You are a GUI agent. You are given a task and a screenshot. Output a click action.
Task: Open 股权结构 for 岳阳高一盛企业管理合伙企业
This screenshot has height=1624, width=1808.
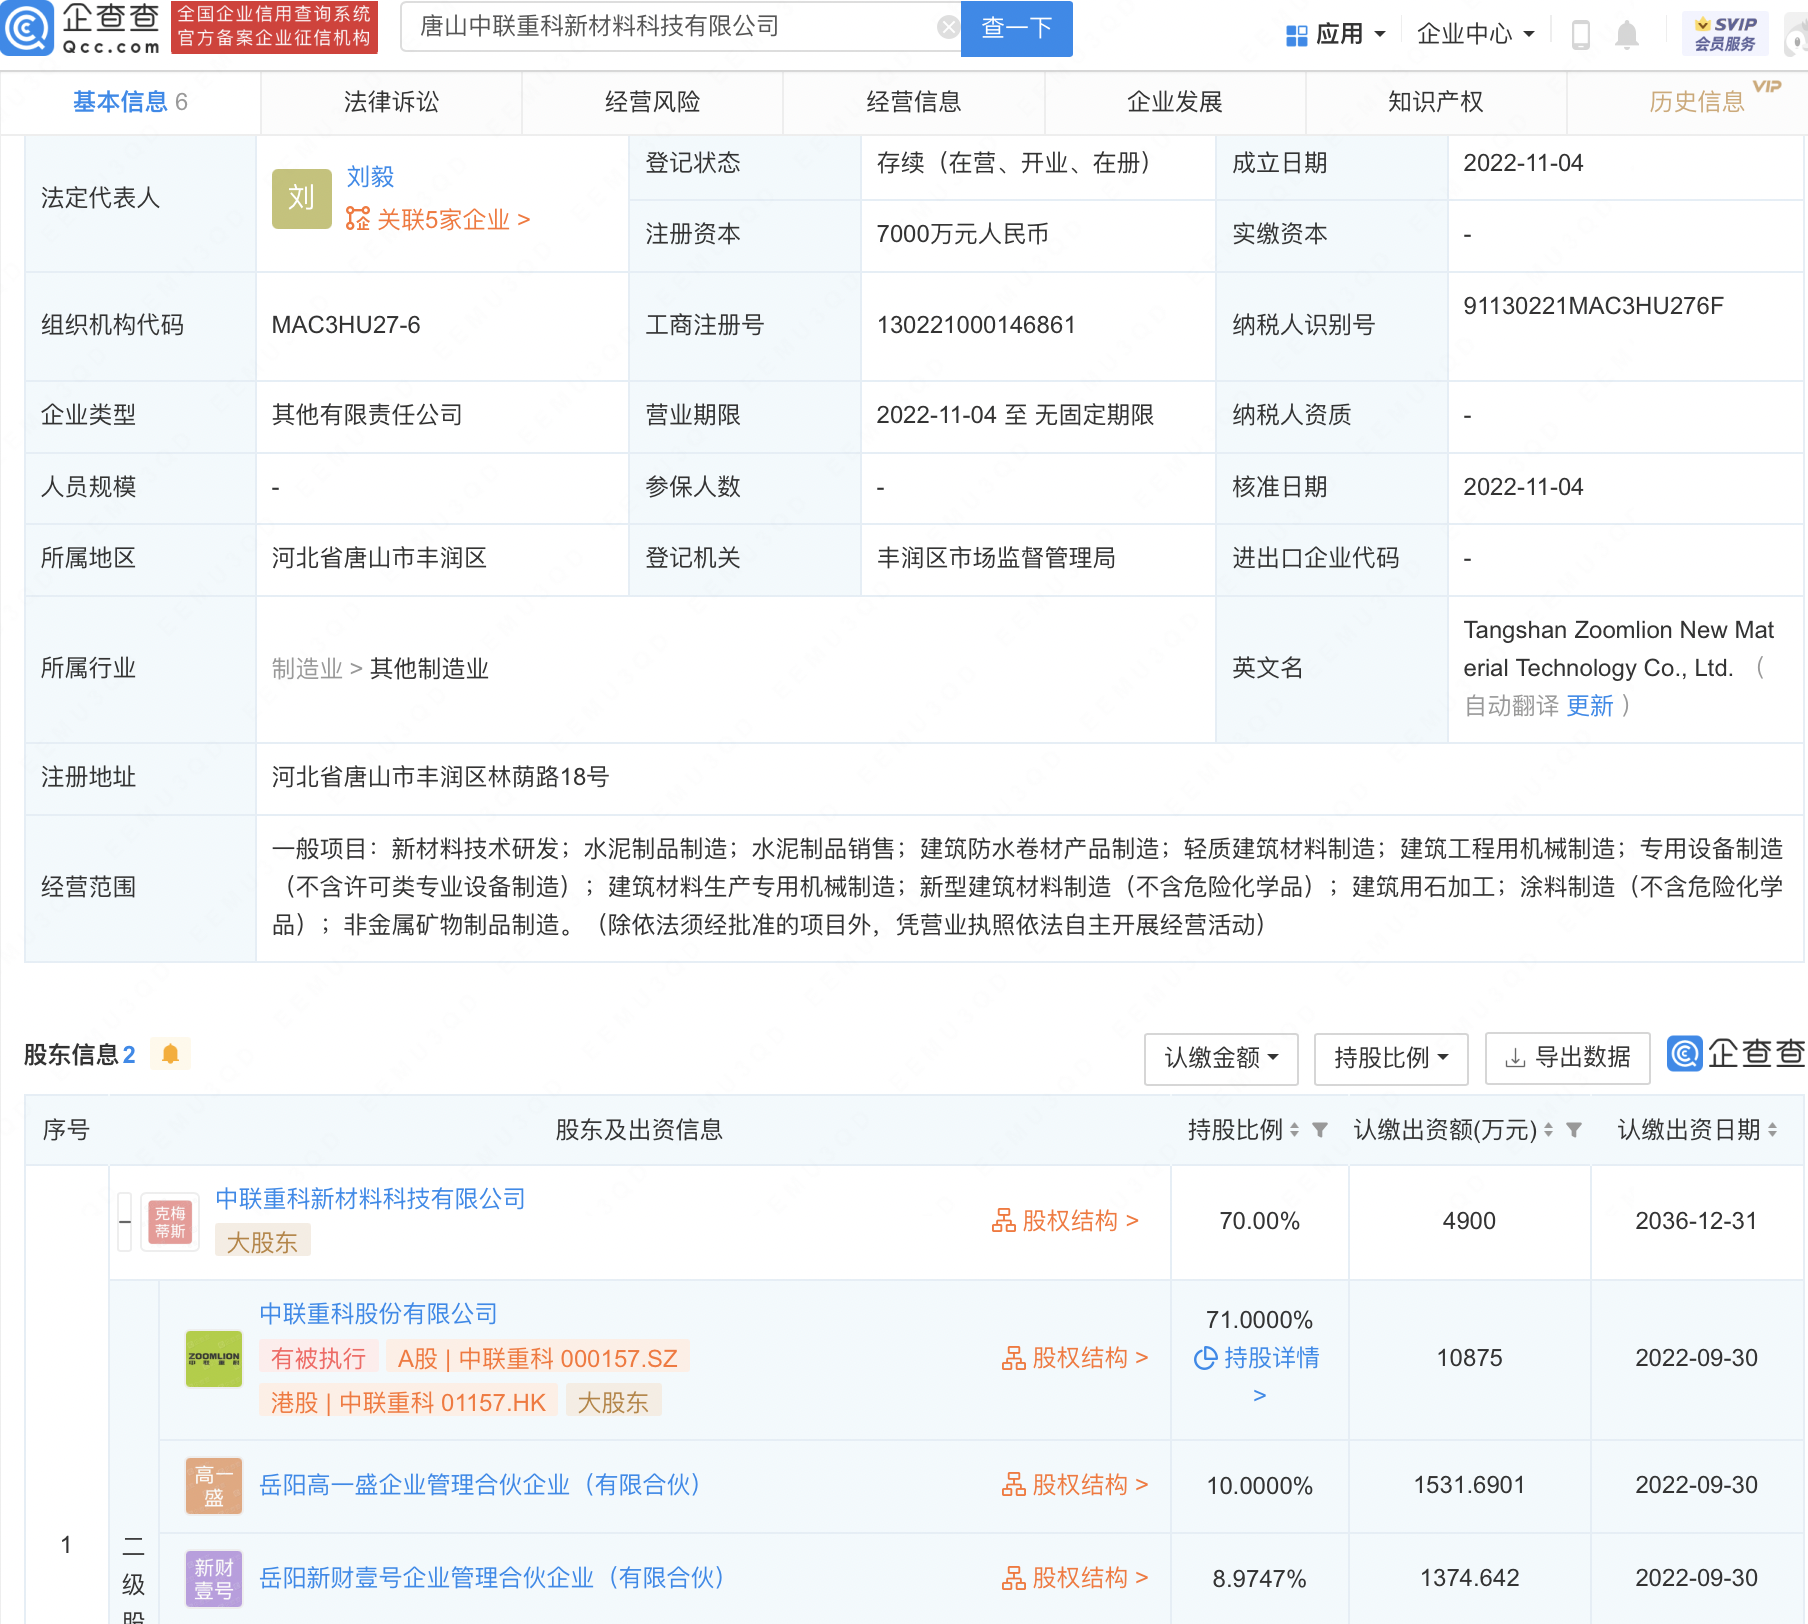click(x=1075, y=1485)
